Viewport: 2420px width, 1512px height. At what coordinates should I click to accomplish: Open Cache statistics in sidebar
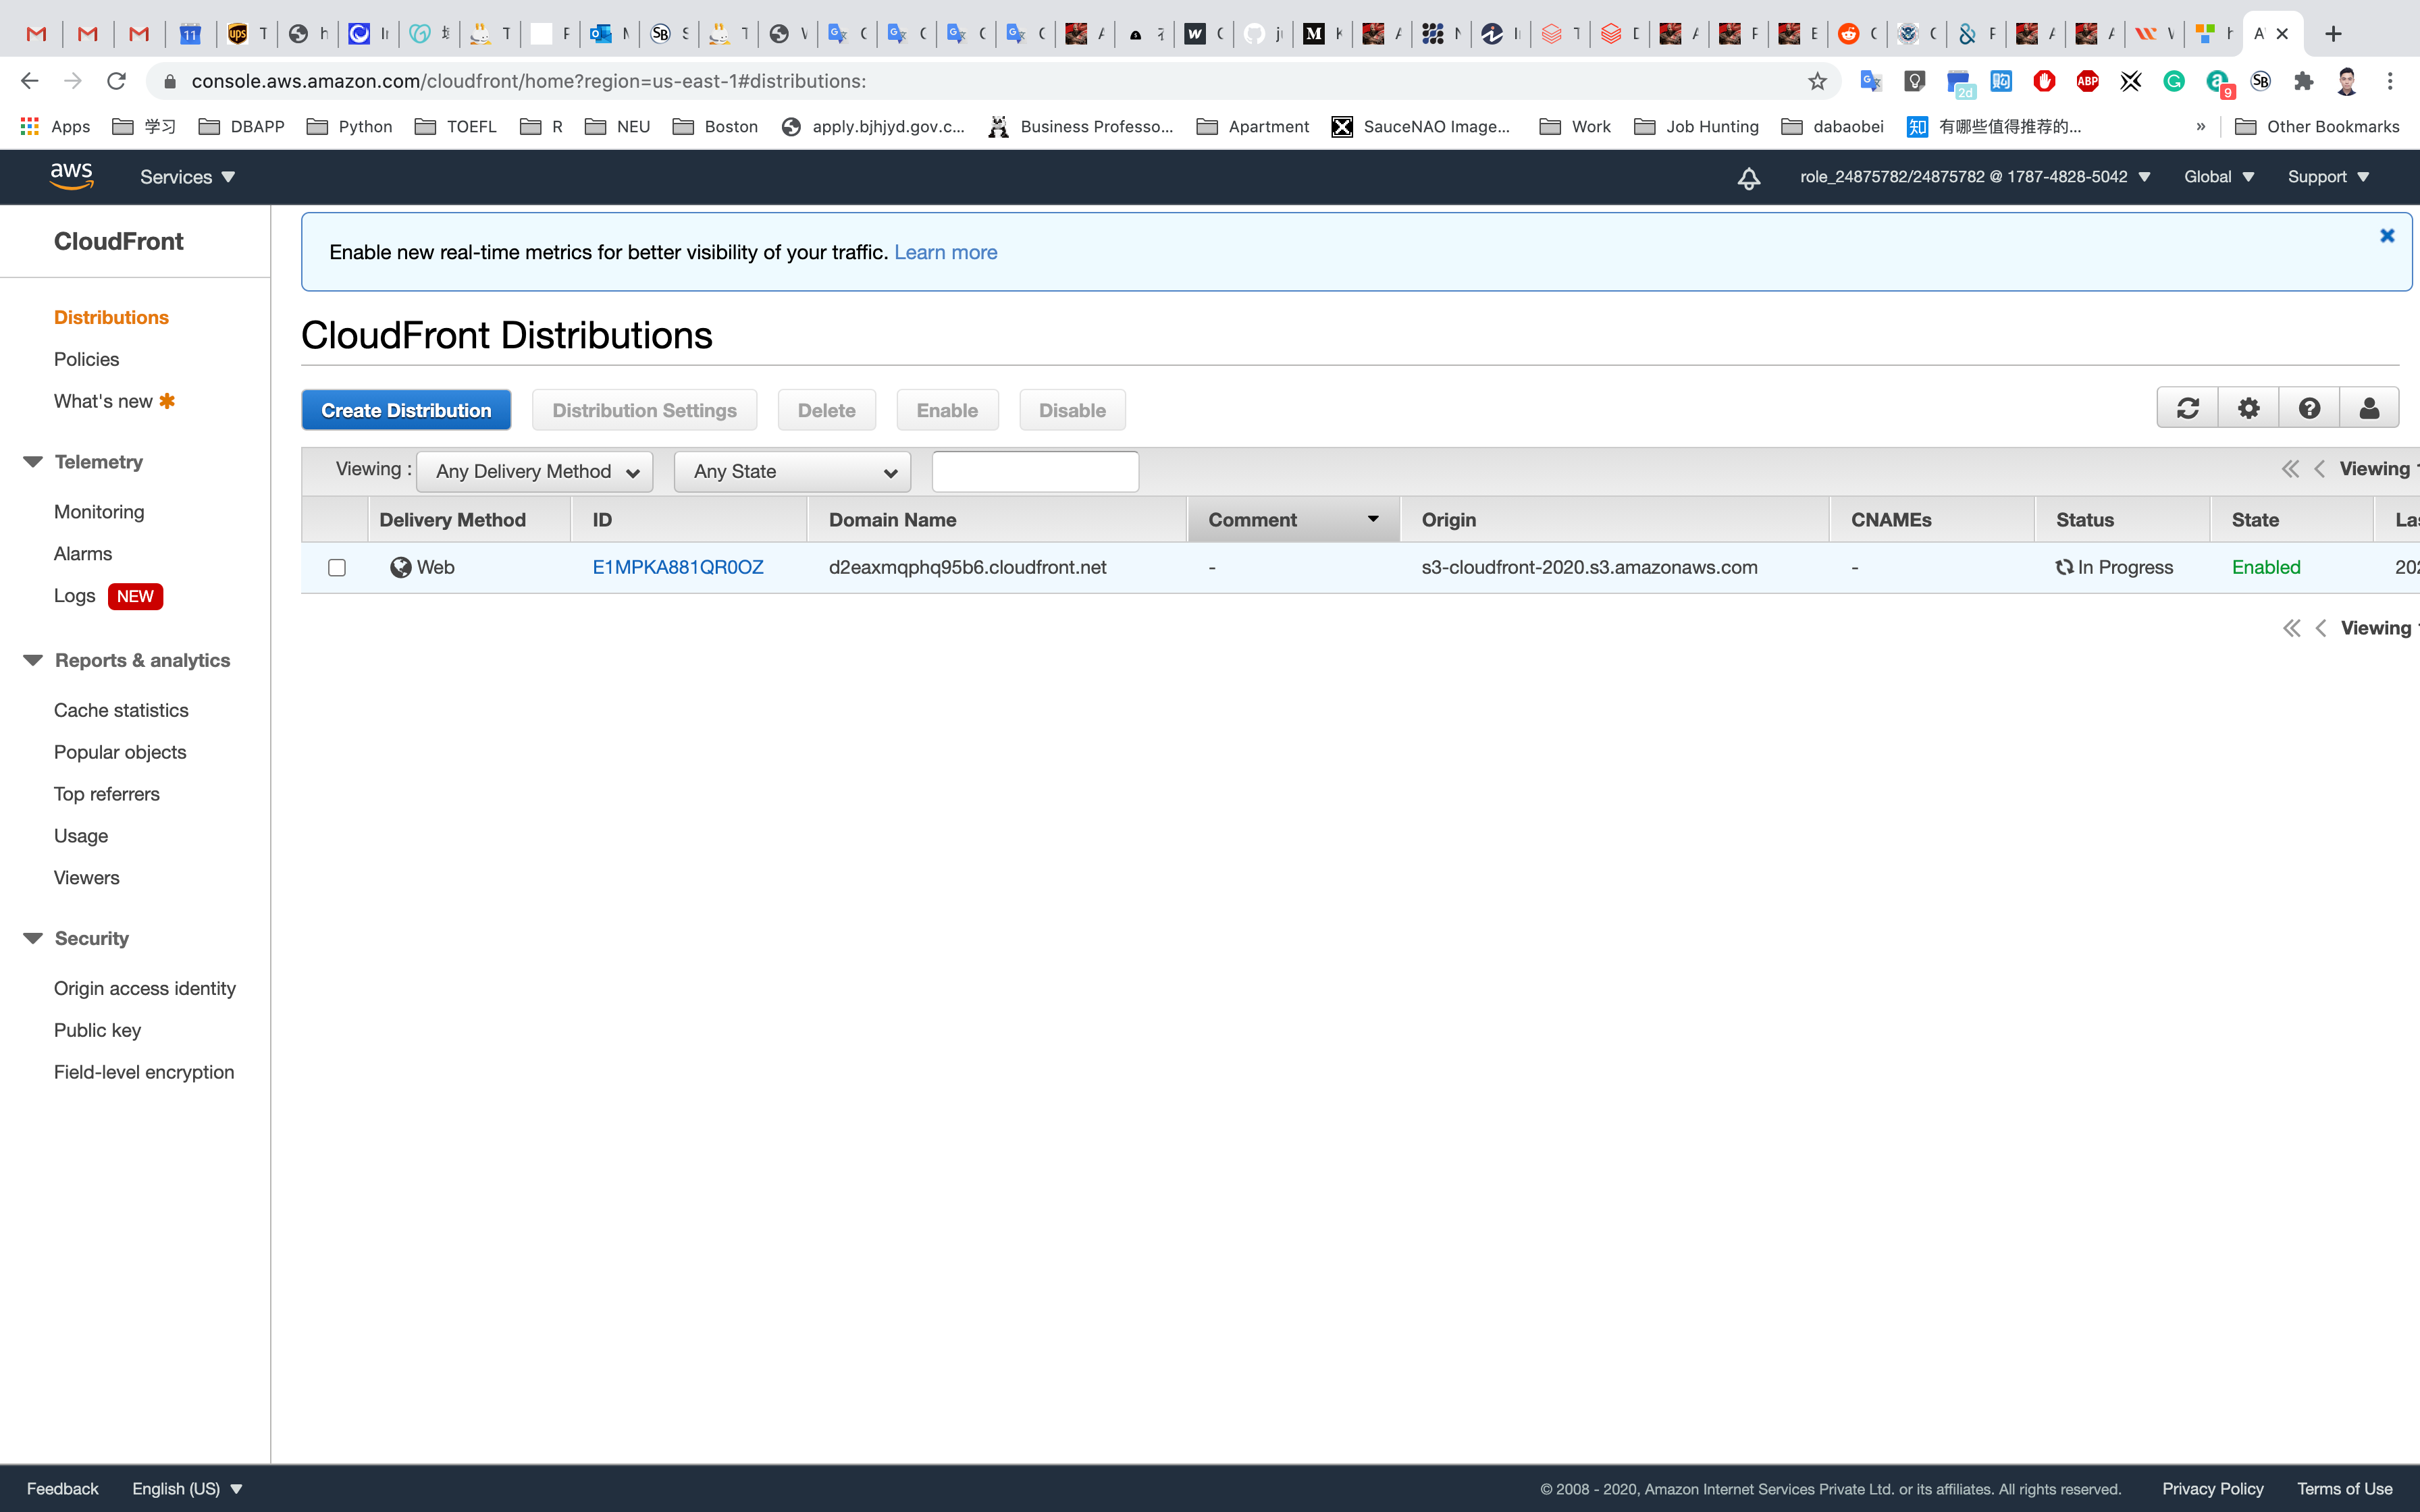coord(121,710)
